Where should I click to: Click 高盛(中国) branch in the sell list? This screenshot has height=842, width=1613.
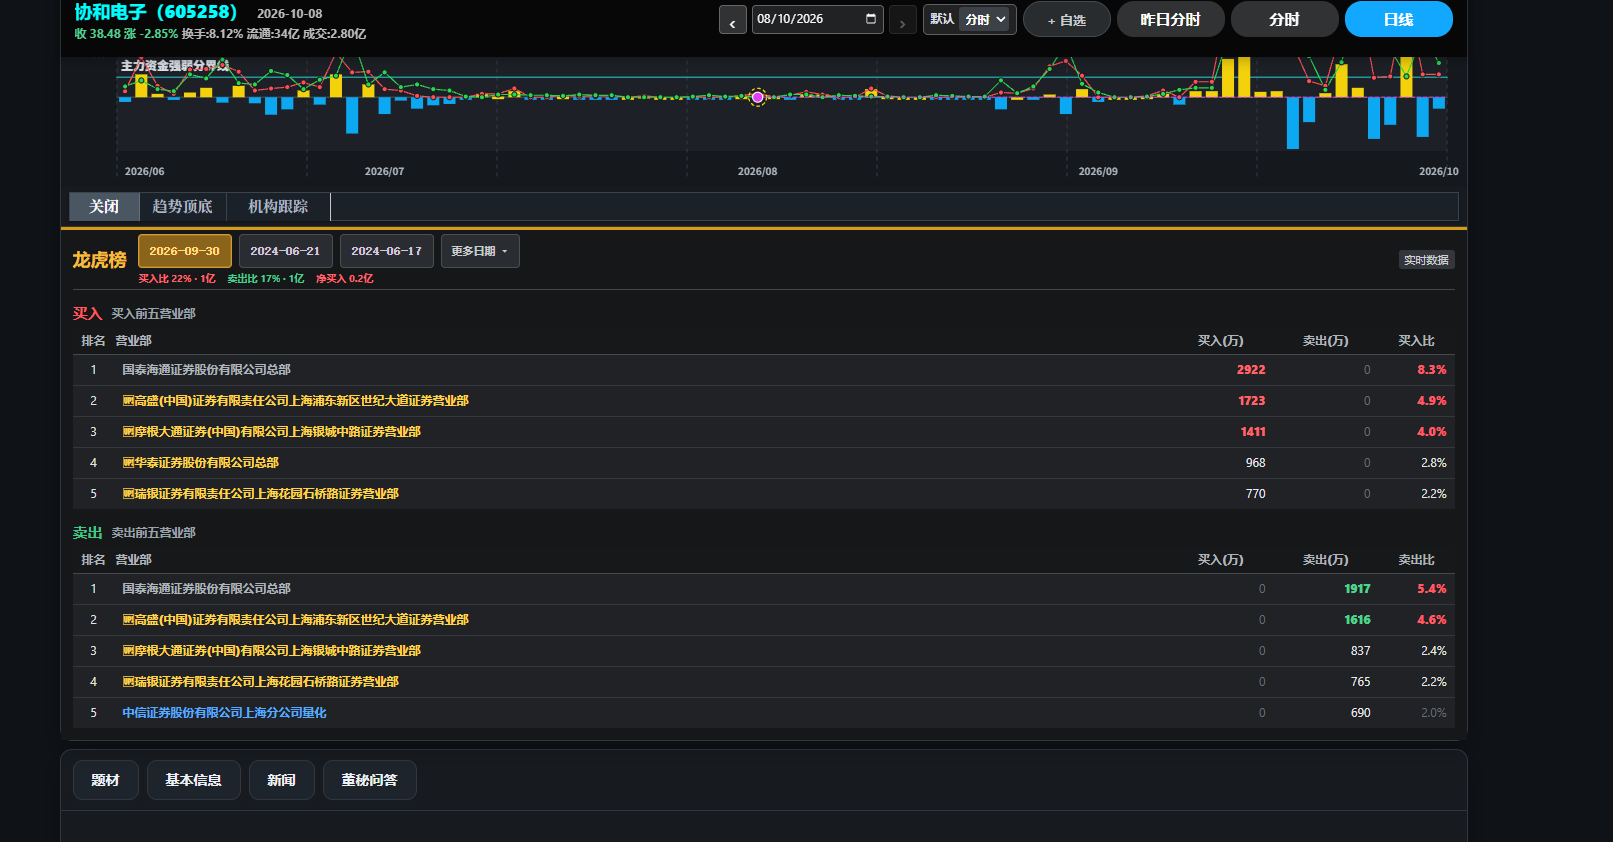295,620
